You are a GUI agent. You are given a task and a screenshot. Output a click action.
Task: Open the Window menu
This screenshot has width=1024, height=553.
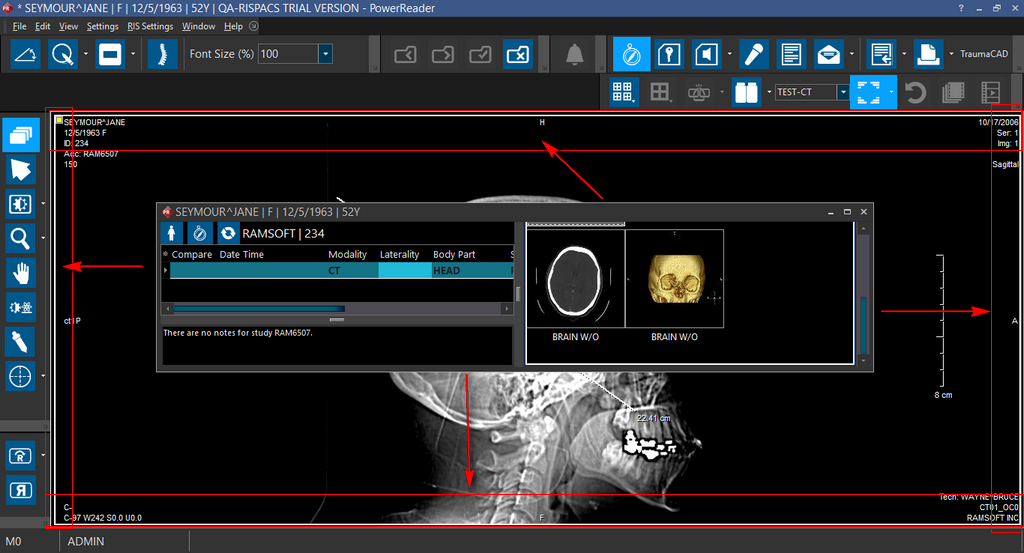pyautogui.click(x=198, y=26)
